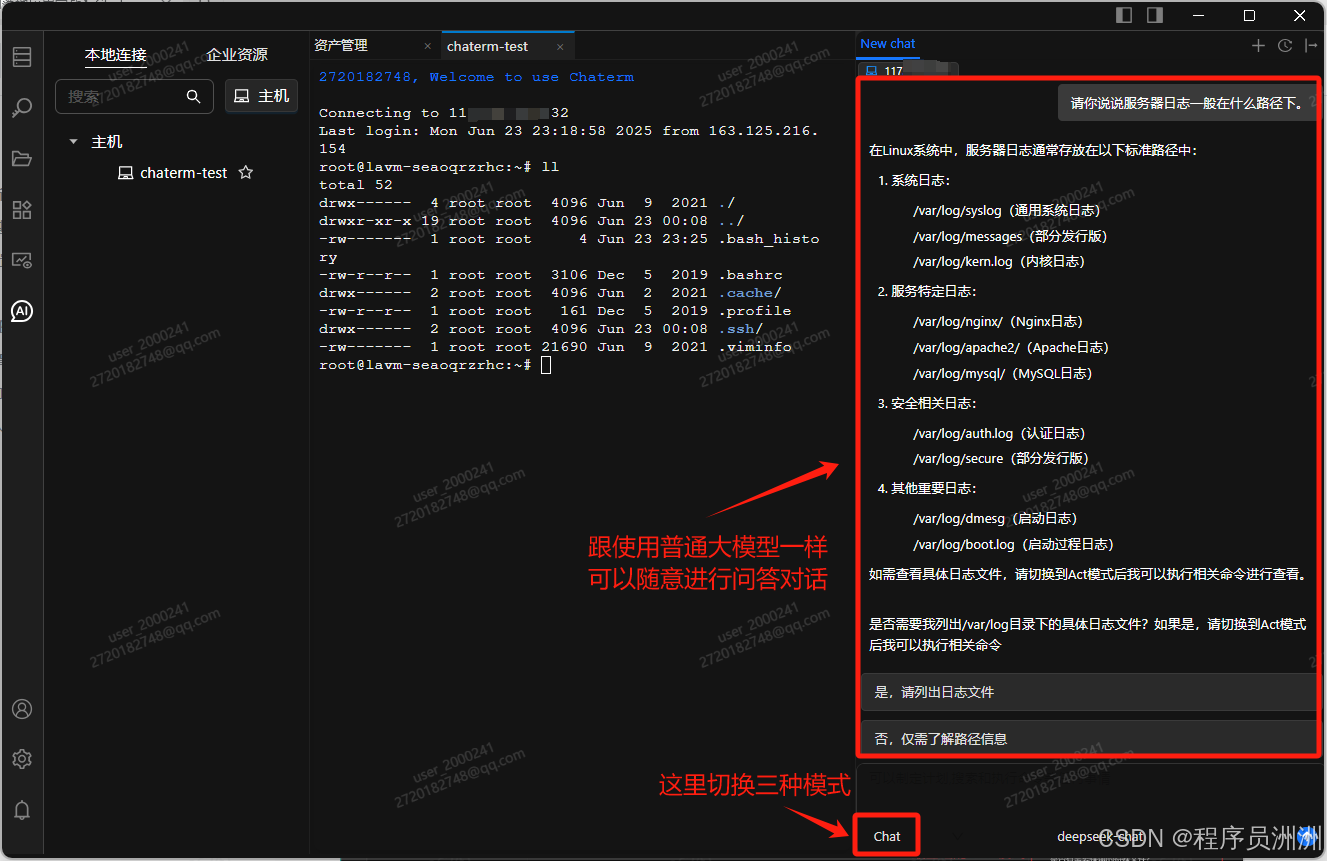Switch to the 企业资源 tab
1327x861 pixels.
[237, 54]
